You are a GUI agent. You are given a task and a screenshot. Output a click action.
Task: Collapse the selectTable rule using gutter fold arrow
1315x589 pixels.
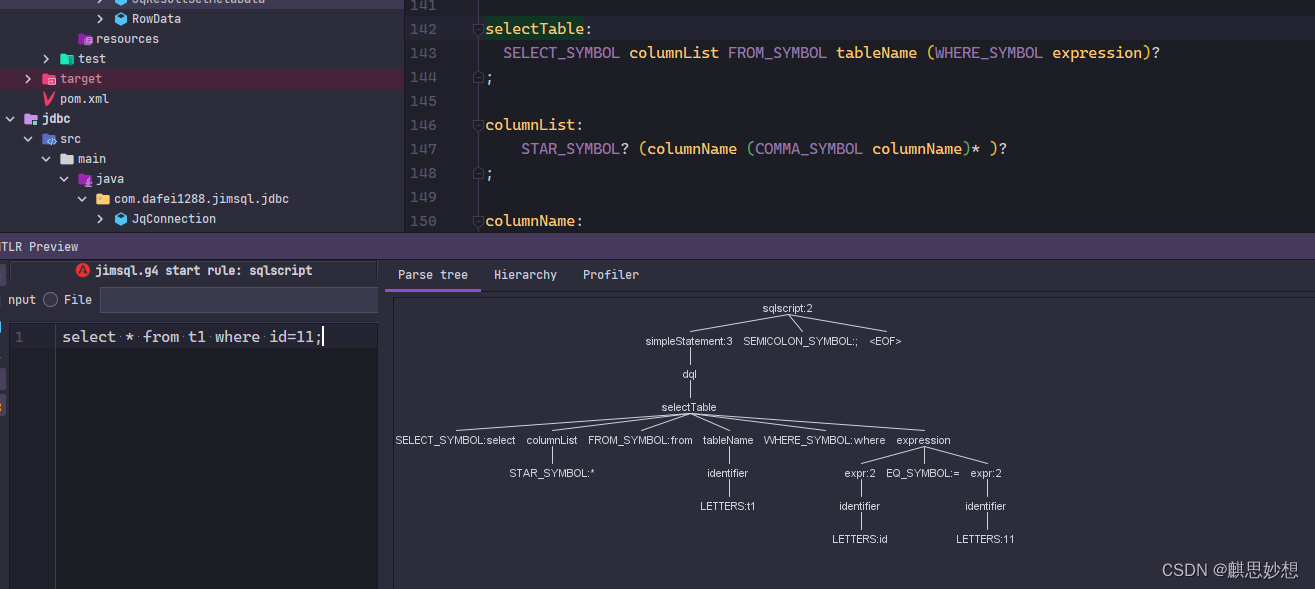tap(477, 29)
